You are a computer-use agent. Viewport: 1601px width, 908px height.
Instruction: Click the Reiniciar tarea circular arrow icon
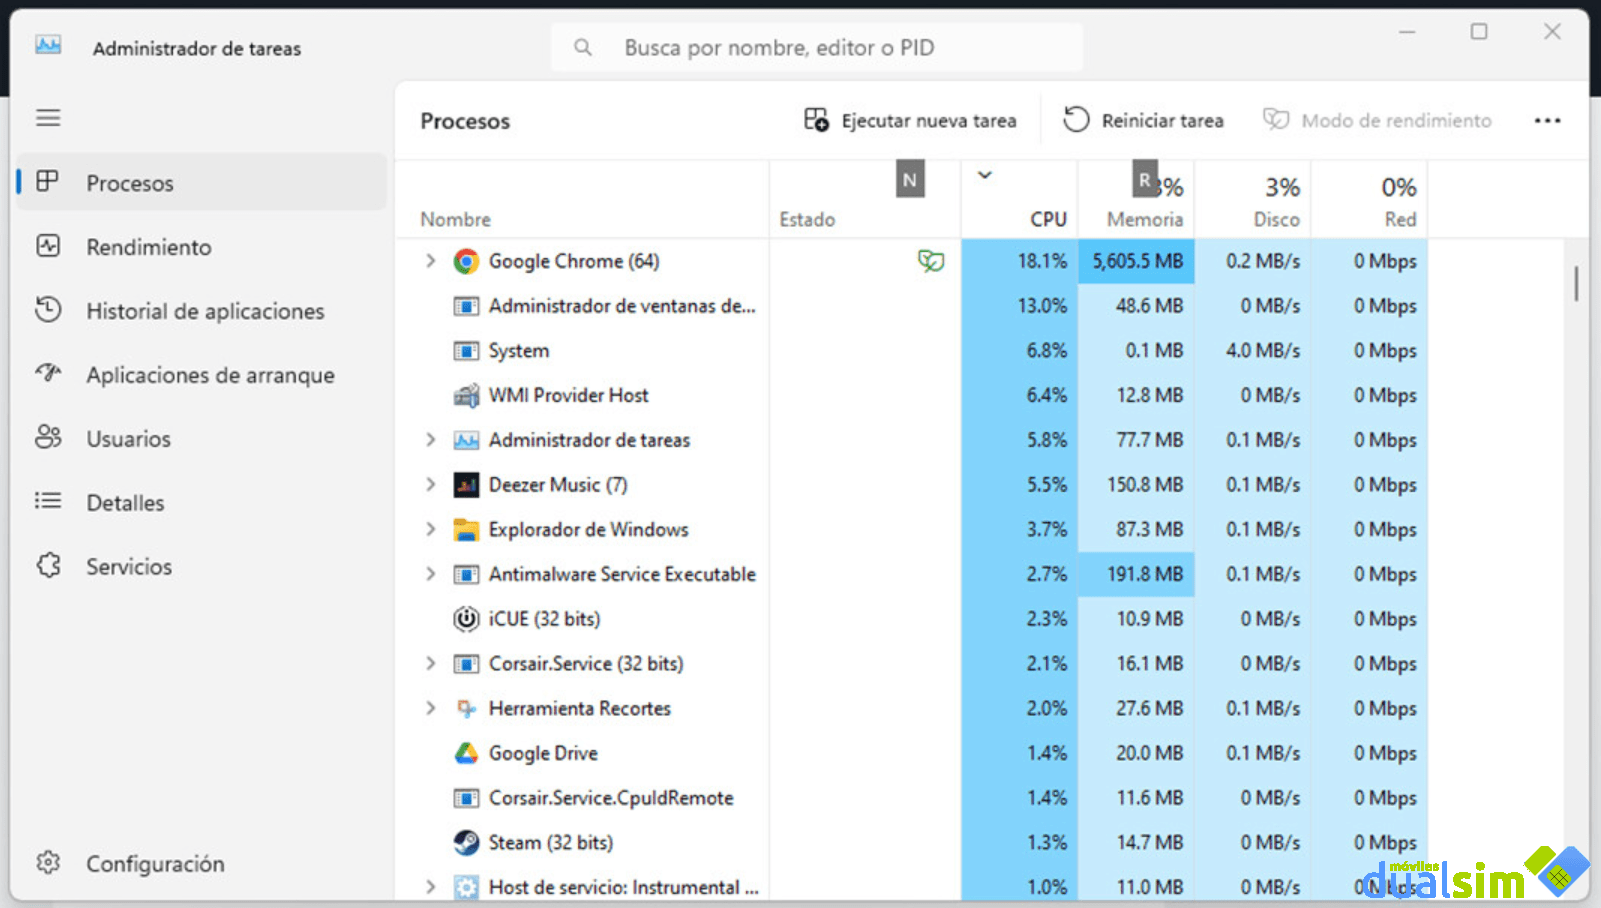pyautogui.click(x=1076, y=120)
